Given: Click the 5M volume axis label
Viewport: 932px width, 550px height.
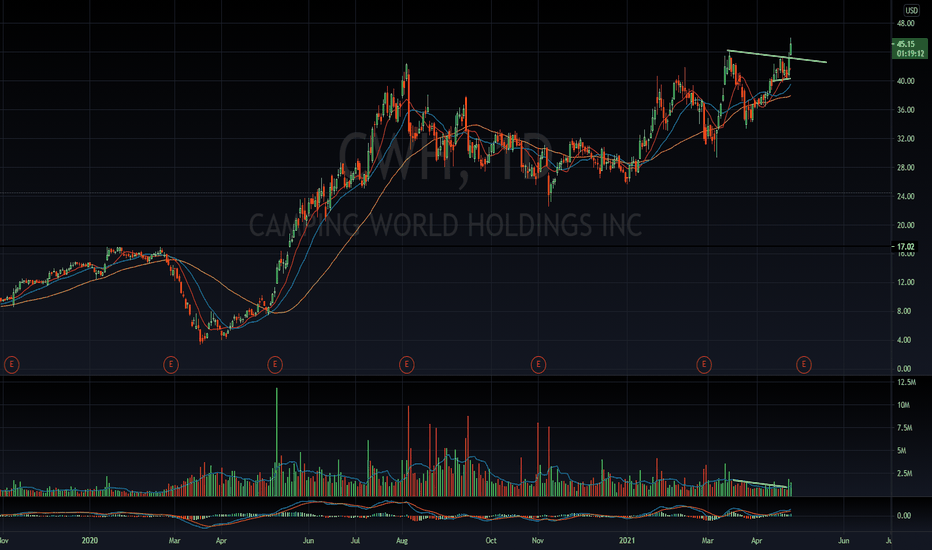Looking at the screenshot, I should point(902,451).
